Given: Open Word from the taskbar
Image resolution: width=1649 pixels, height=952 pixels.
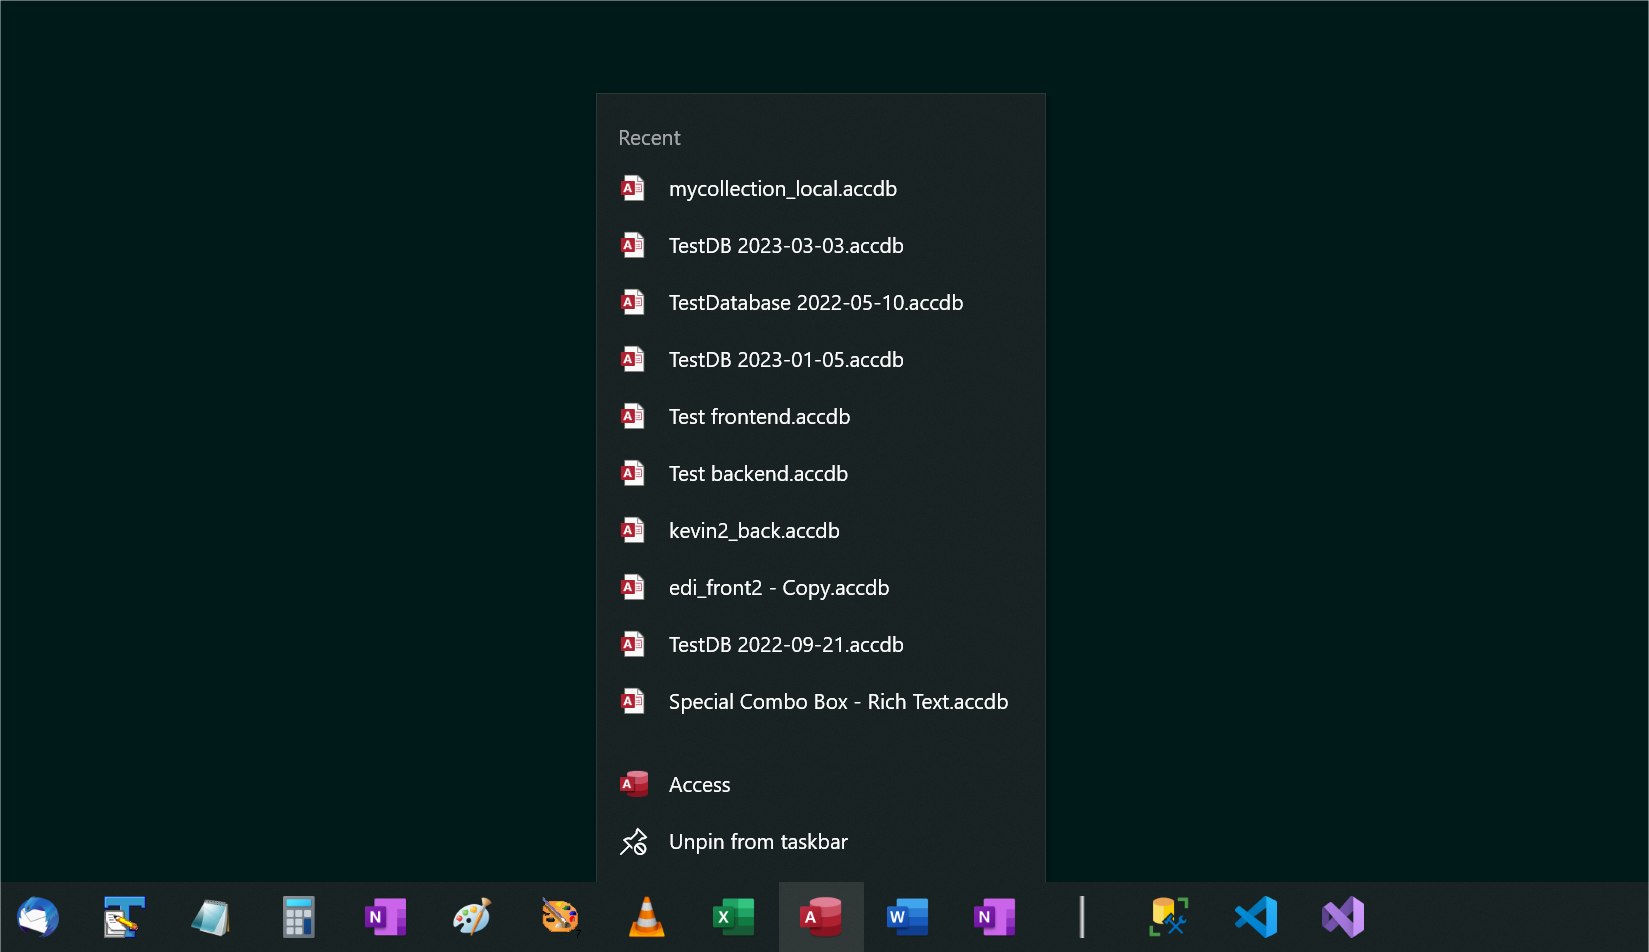Looking at the screenshot, I should [x=907, y=916].
